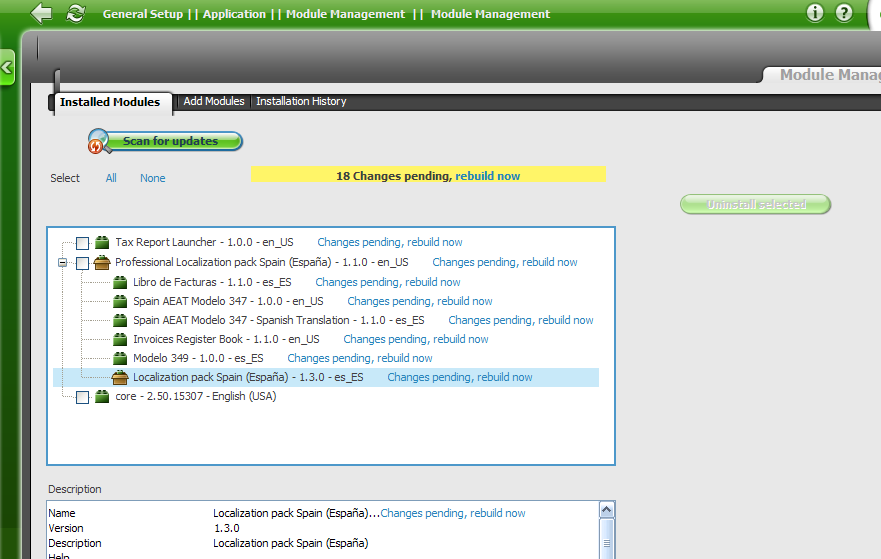Tick the core module checkbox

[x=82, y=397]
